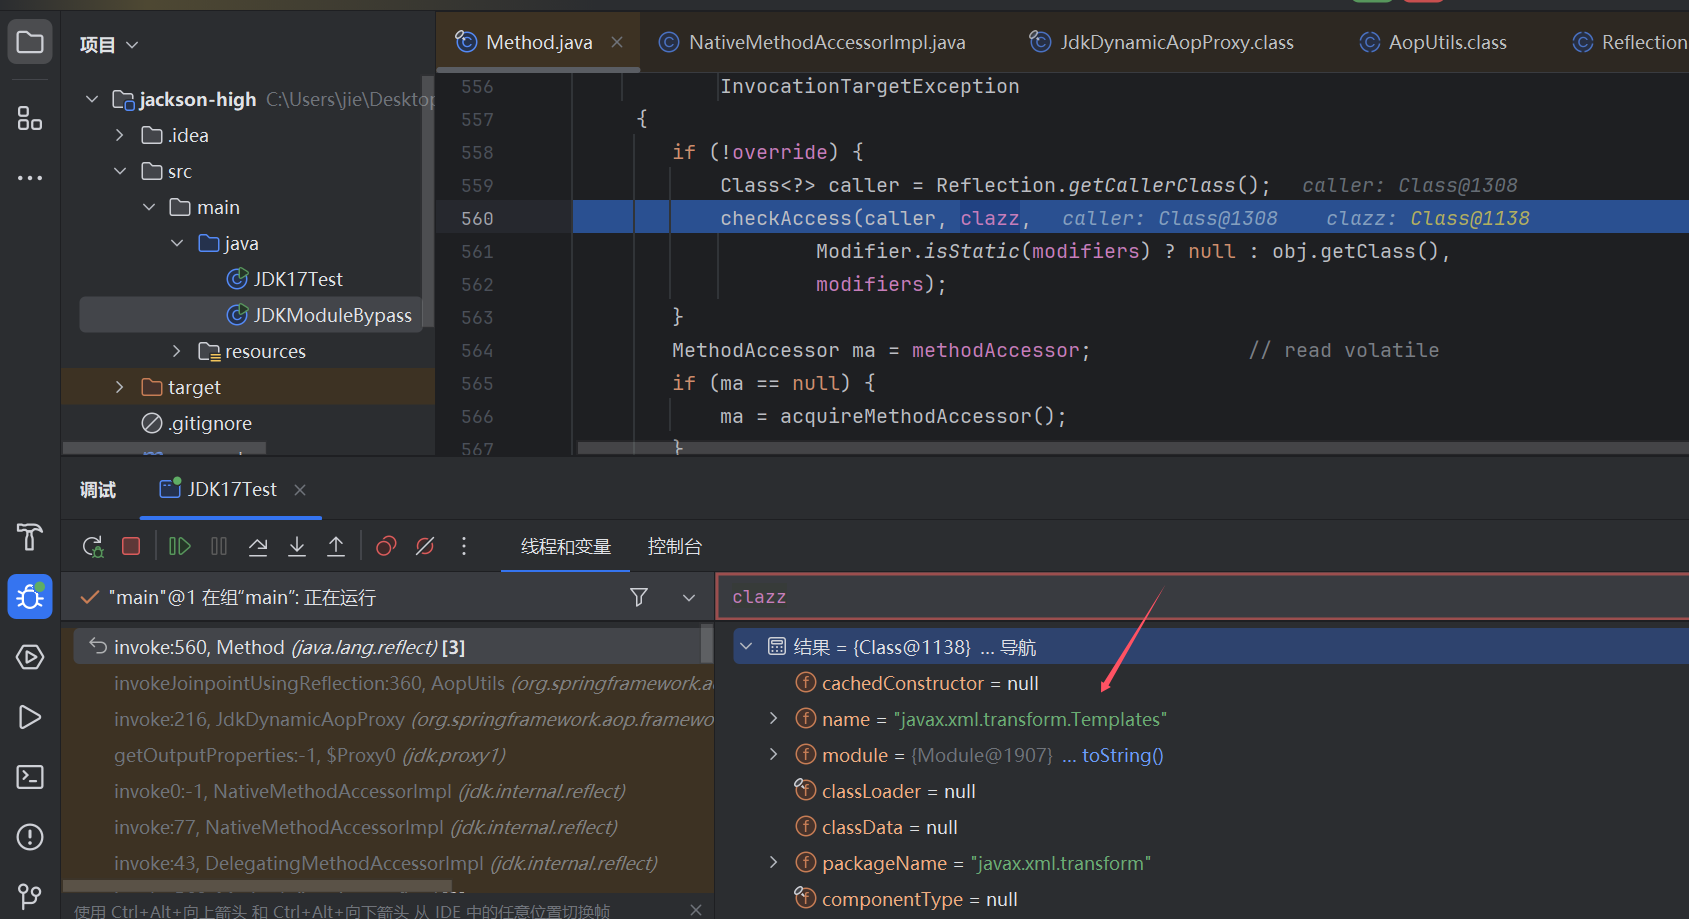Filter thread frames funnel icon

pos(639,597)
